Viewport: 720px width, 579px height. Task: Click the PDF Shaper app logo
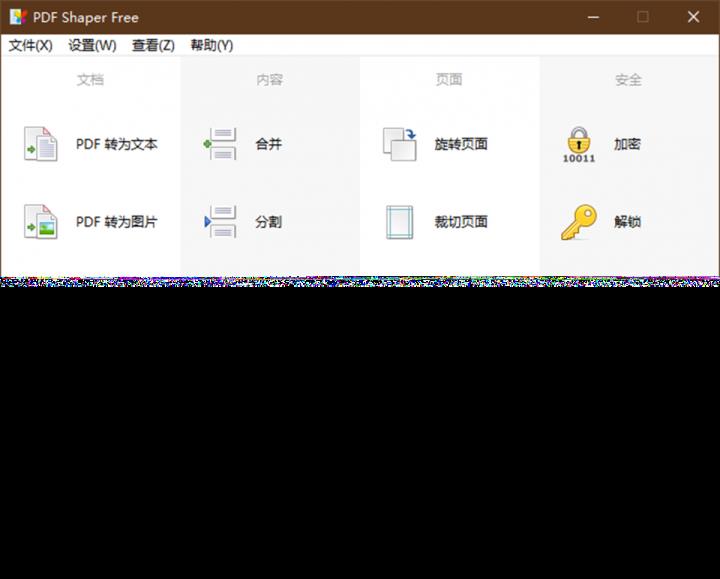pyautogui.click(x=18, y=17)
